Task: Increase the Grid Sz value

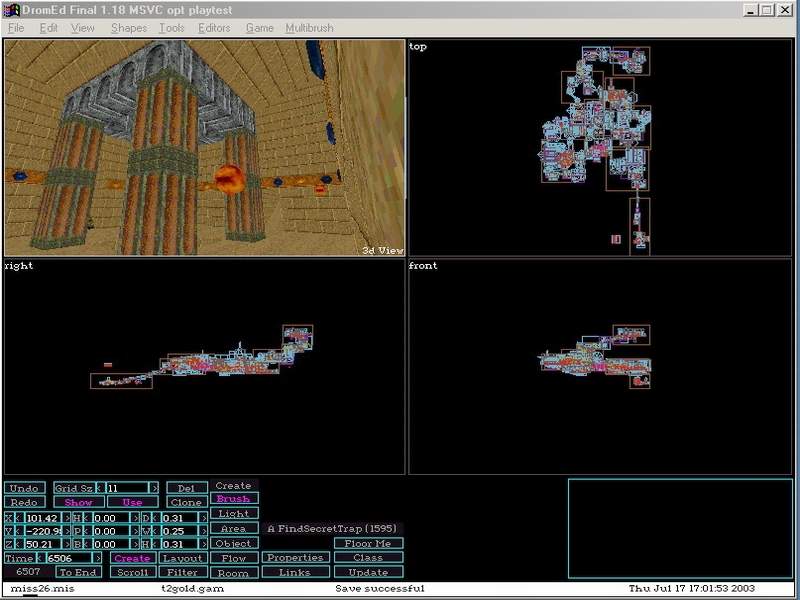Action: pyautogui.click(x=154, y=488)
